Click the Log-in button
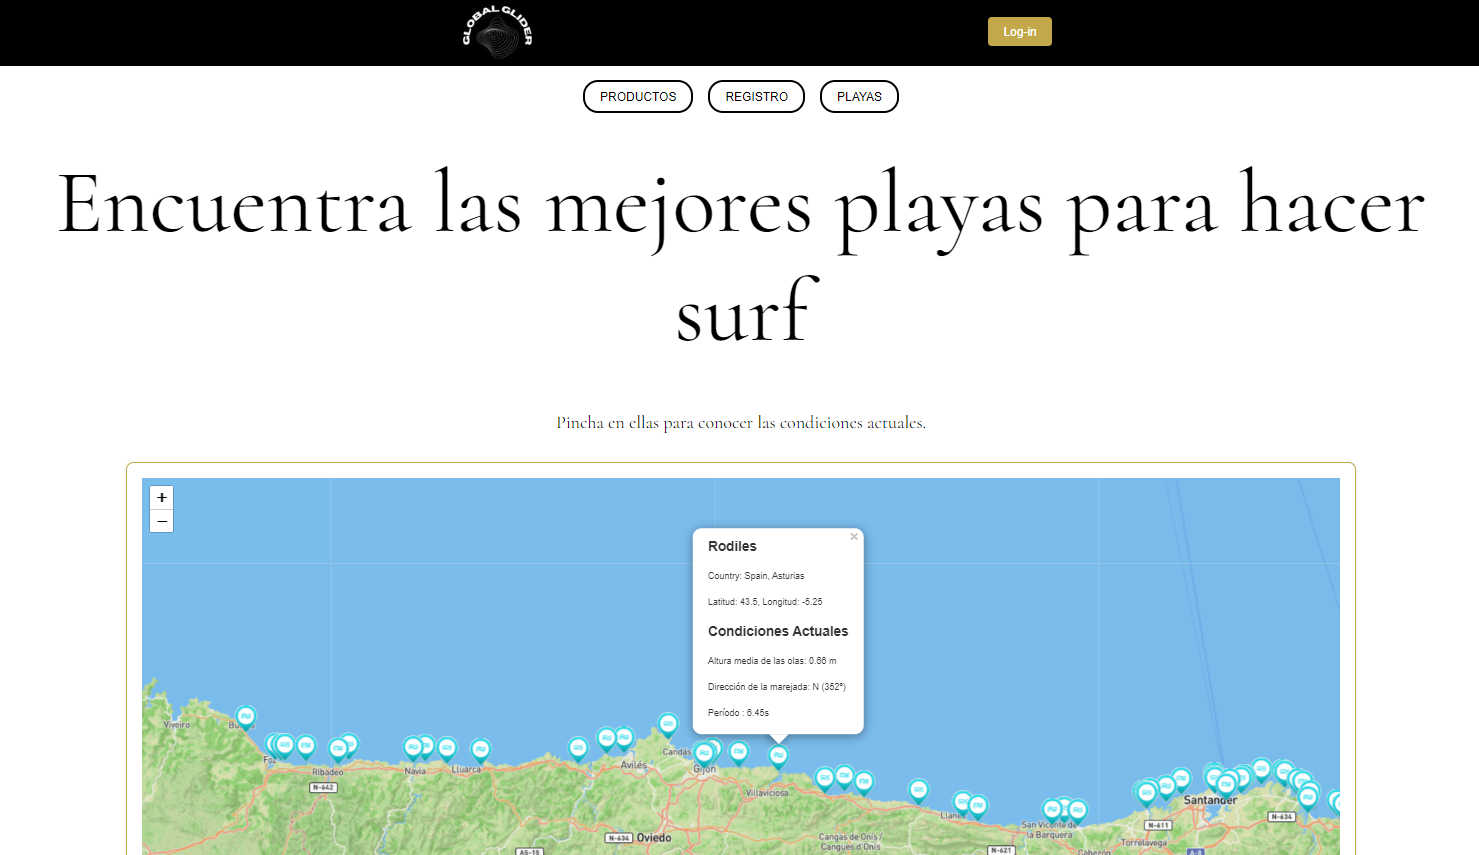Screen dimensions: 1479x855 tap(1020, 32)
